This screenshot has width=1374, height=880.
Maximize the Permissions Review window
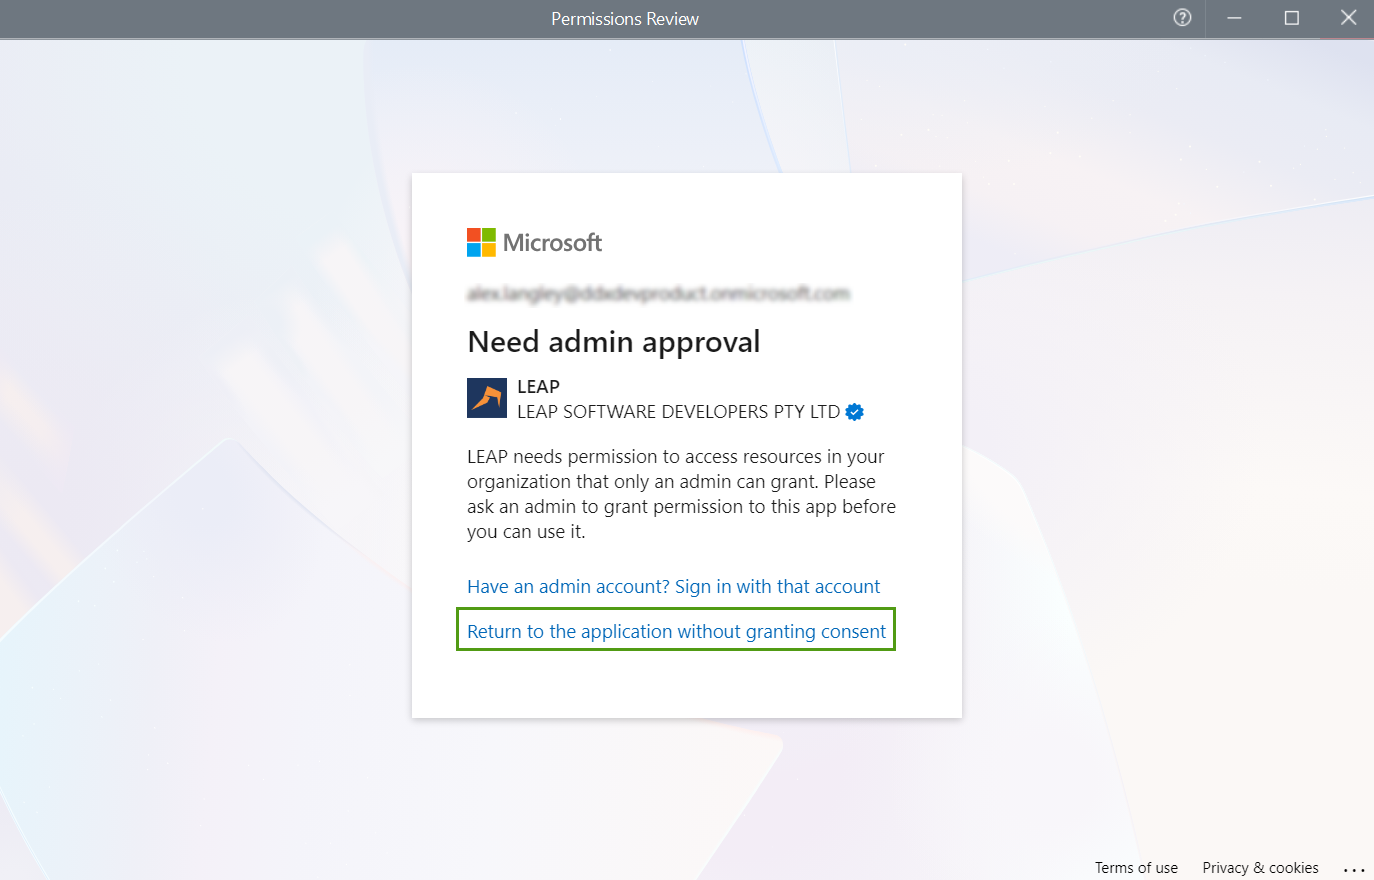1291,18
